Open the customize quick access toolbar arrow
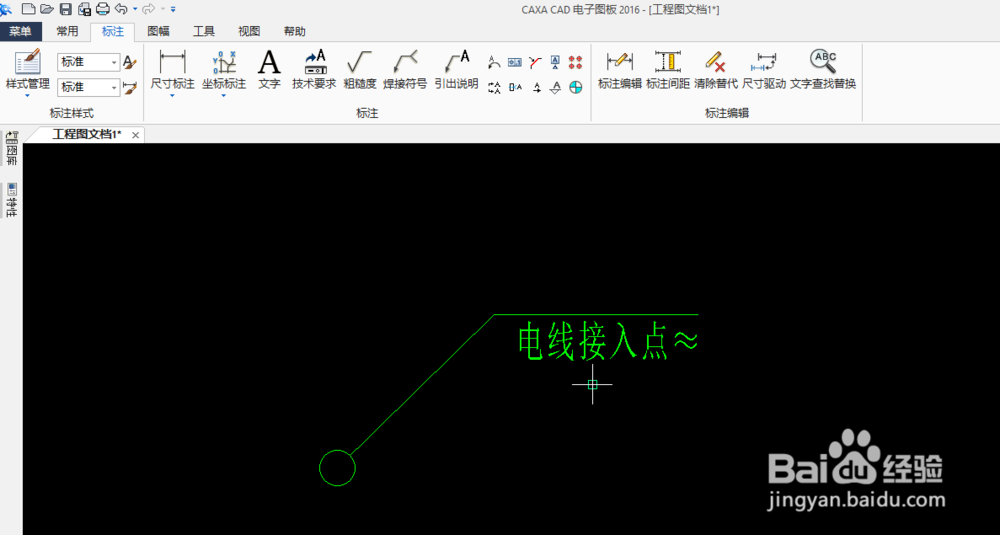 (x=173, y=10)
